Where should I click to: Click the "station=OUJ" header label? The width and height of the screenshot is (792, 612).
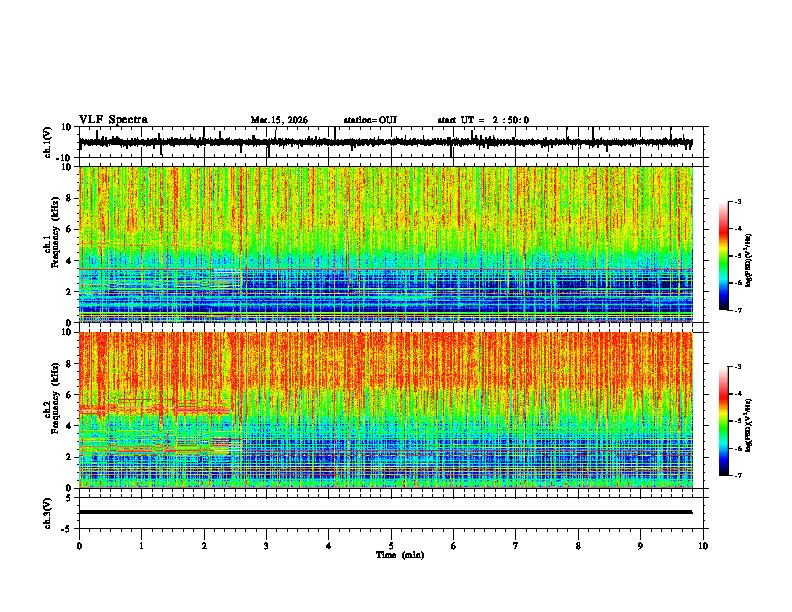tap(370, 120)
